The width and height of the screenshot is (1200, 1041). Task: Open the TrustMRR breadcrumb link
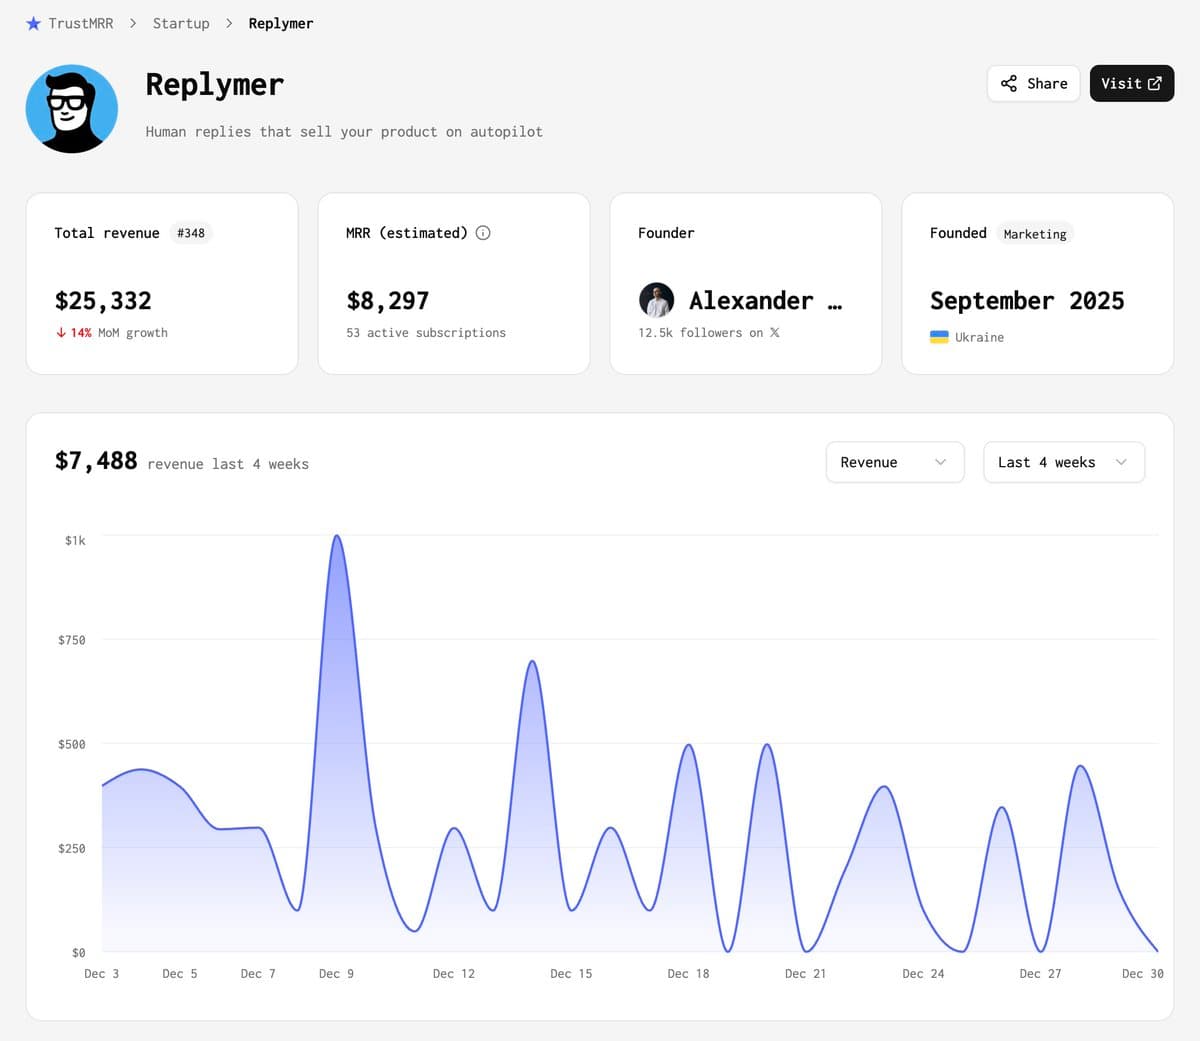[x=80, y=23]
